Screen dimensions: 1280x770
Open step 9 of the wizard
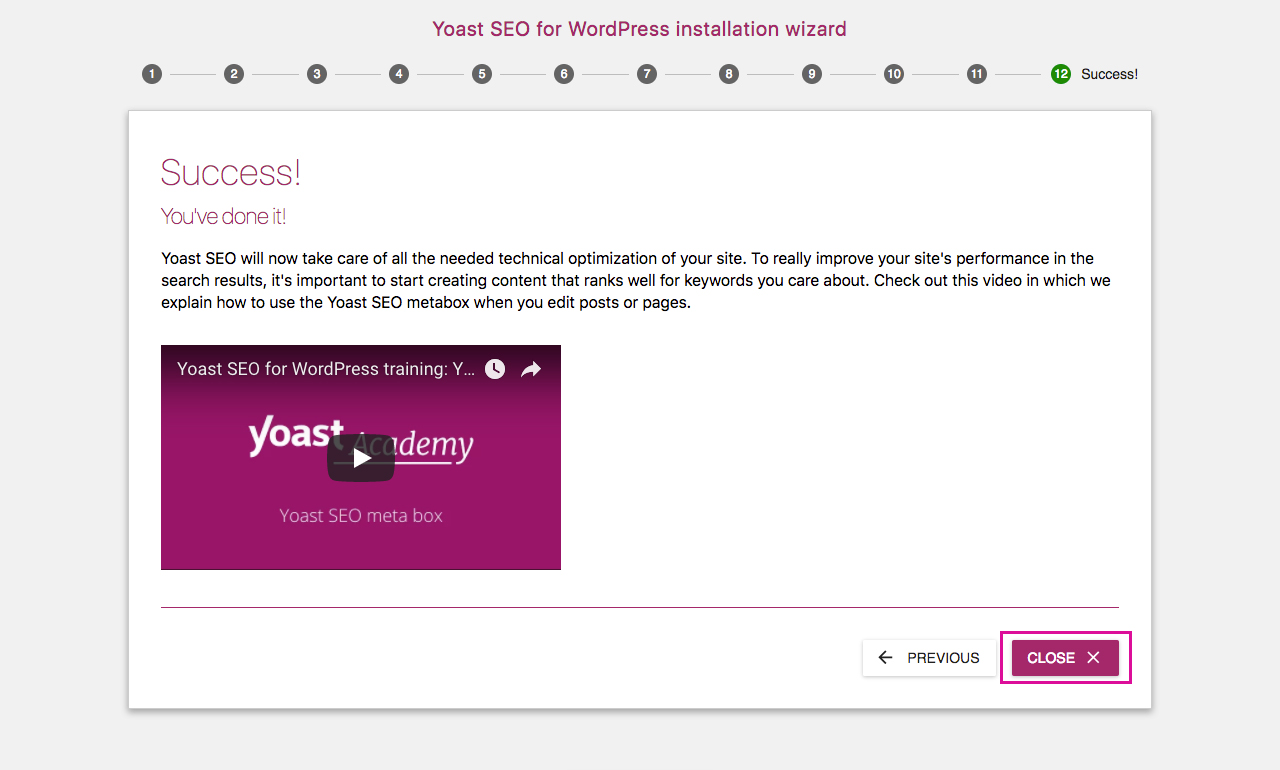tap(812, 74)
